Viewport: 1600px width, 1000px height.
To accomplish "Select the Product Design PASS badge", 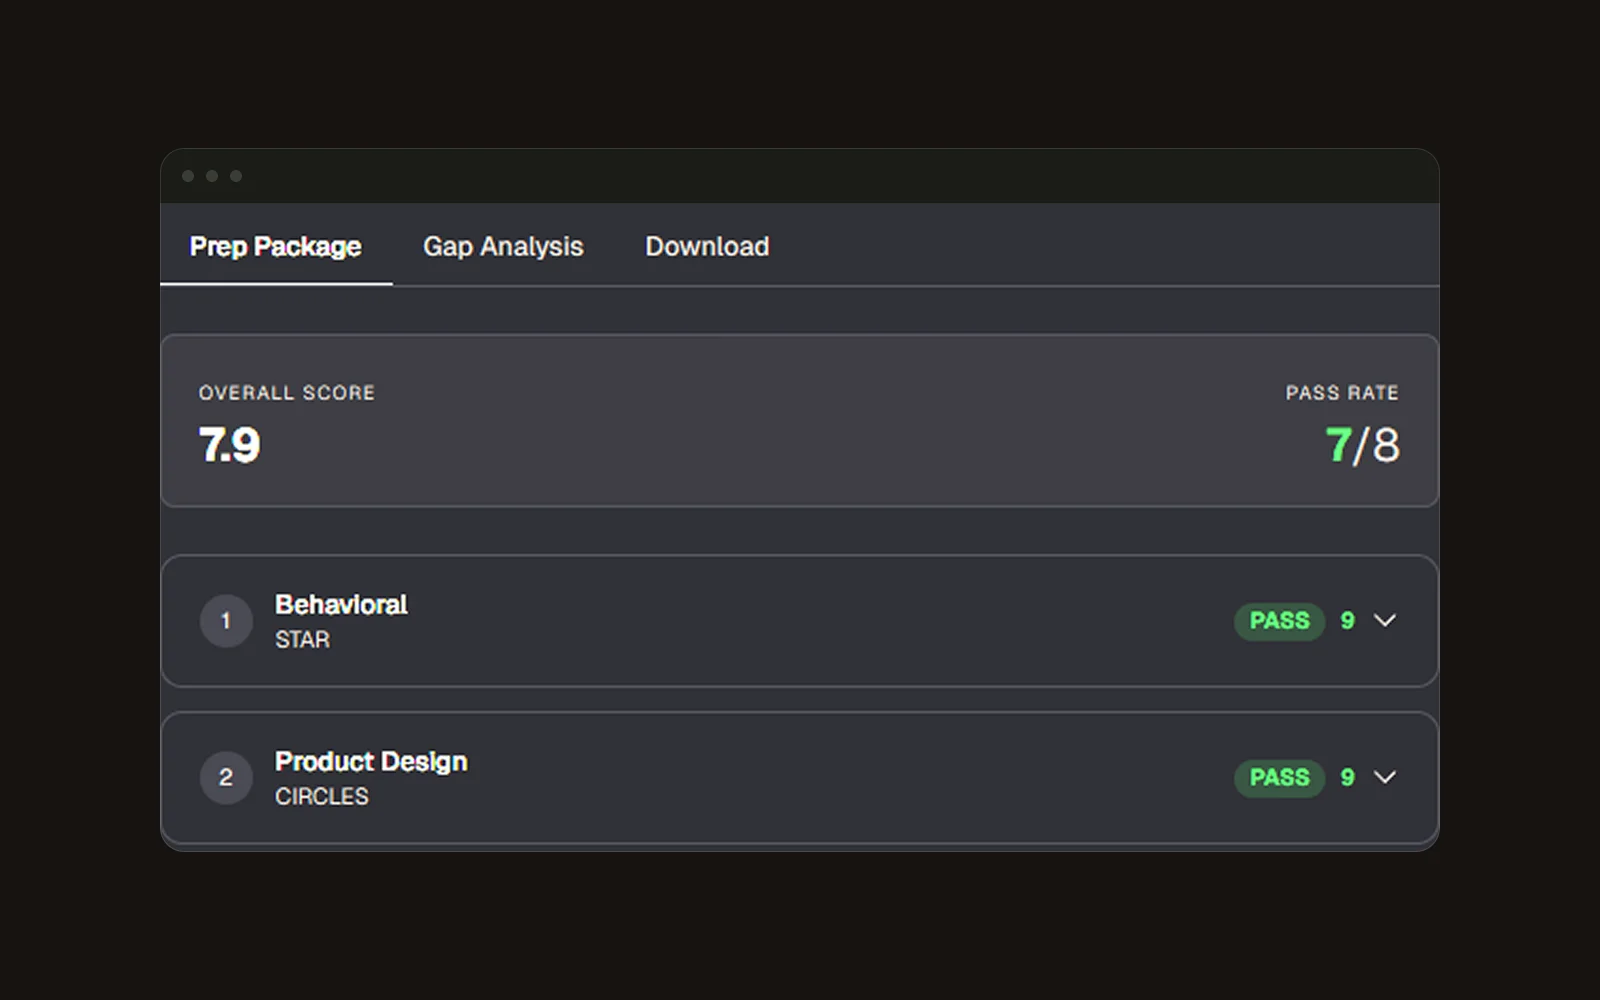I will (1279, 777).
